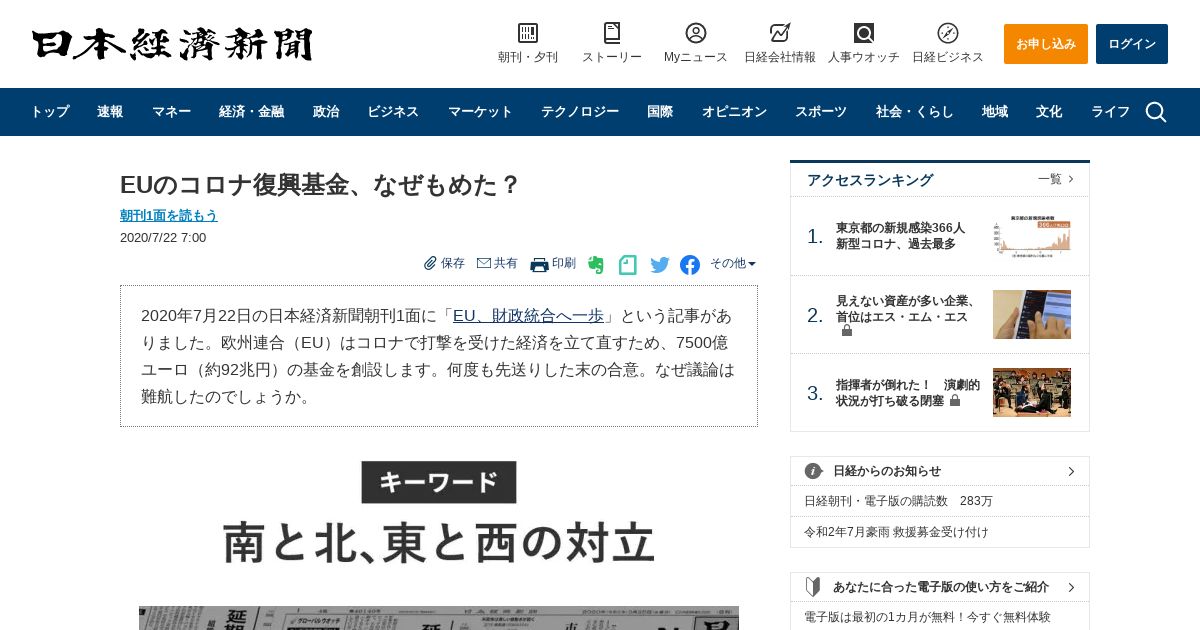Open the EU、財政統合へ一歩 article link

click(x=528, y=316)
